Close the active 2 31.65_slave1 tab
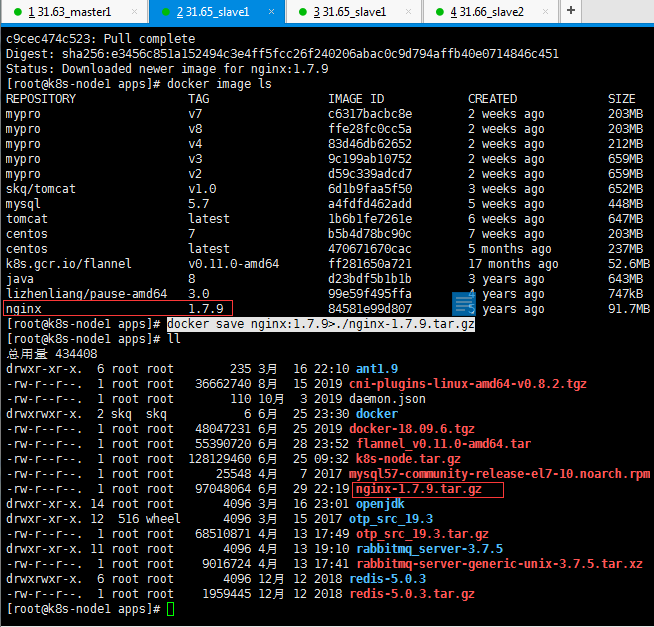 (x=272, y=12)
